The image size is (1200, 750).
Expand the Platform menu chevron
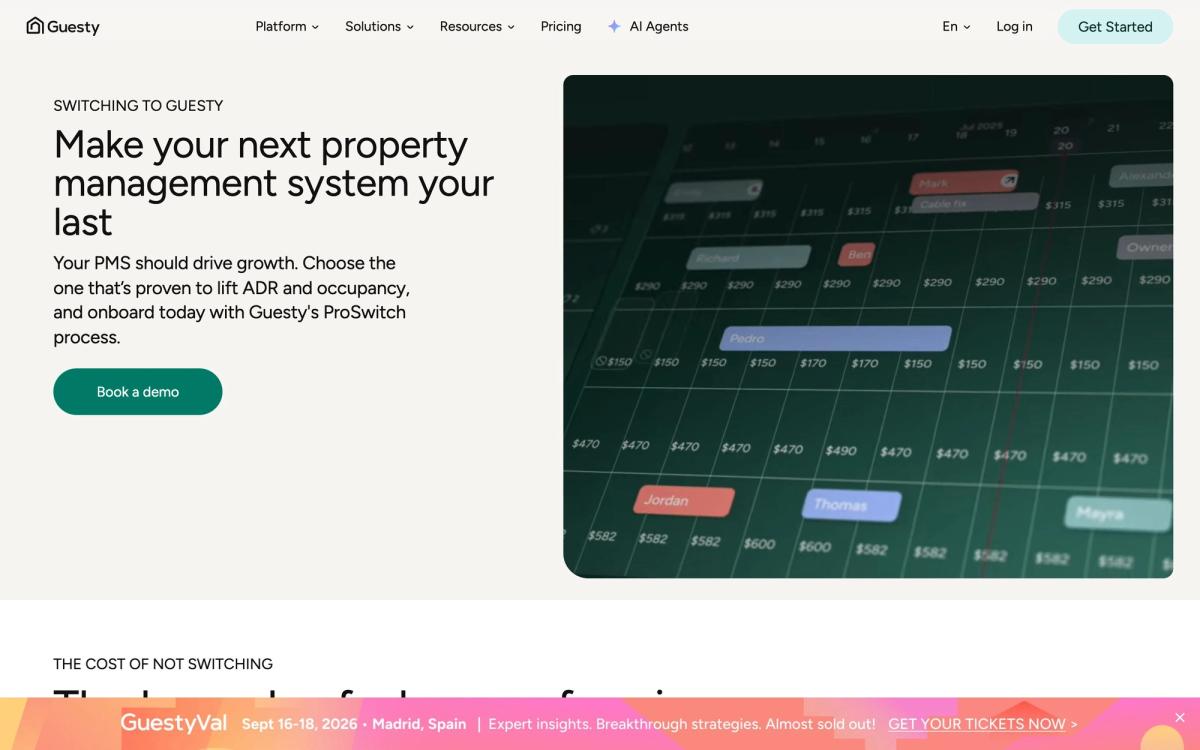(x=315, y=27)
